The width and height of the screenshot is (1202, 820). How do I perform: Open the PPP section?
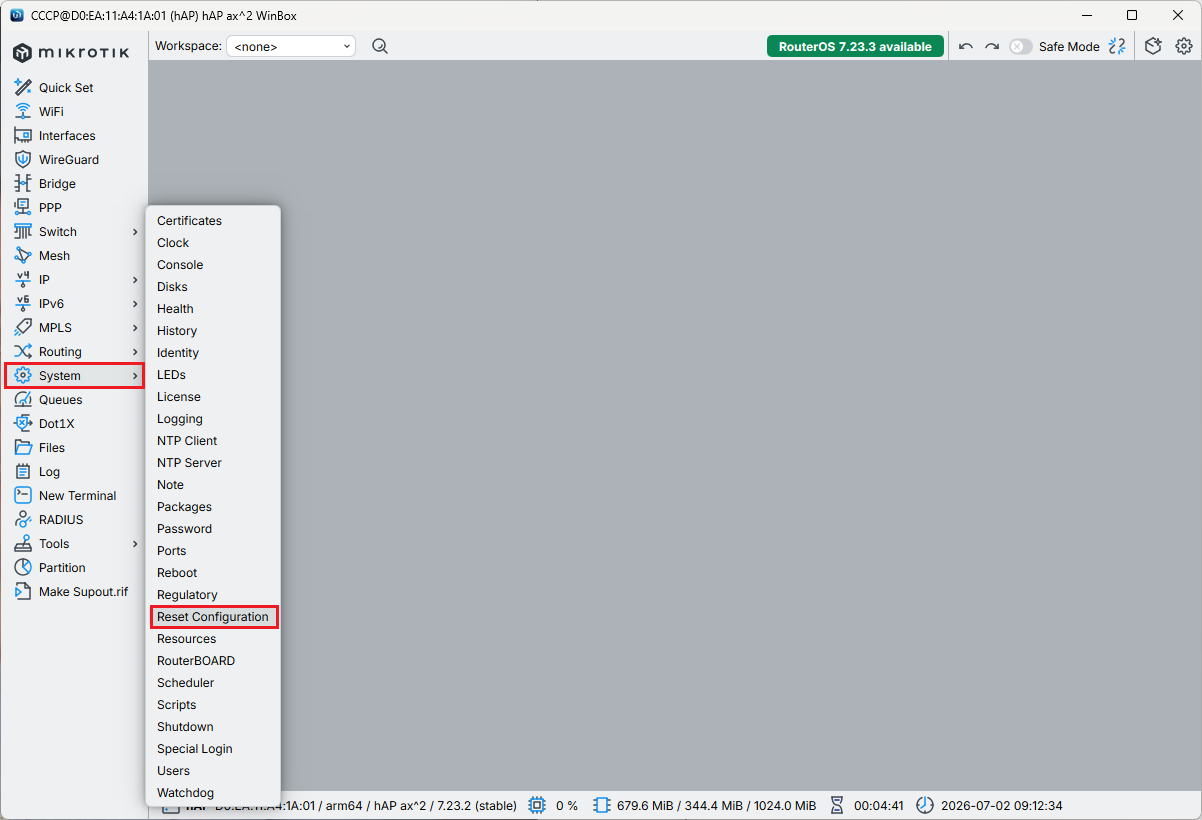click(37, 208)
